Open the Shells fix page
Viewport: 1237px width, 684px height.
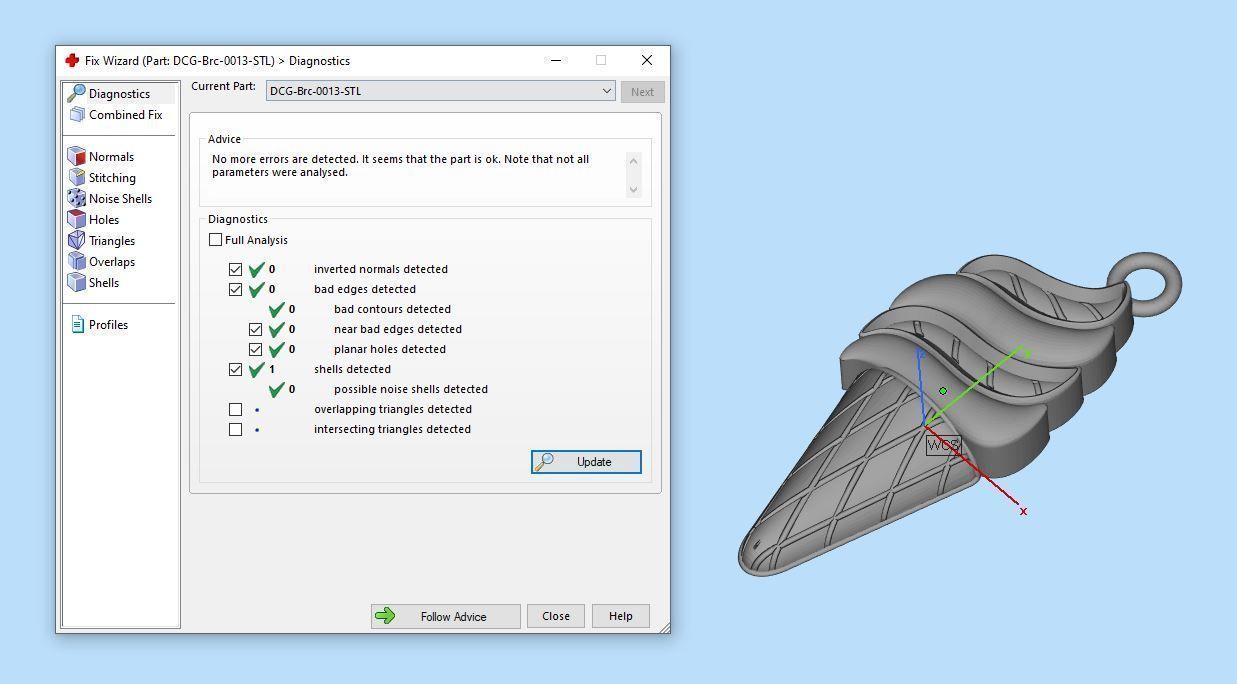point(104,282)
